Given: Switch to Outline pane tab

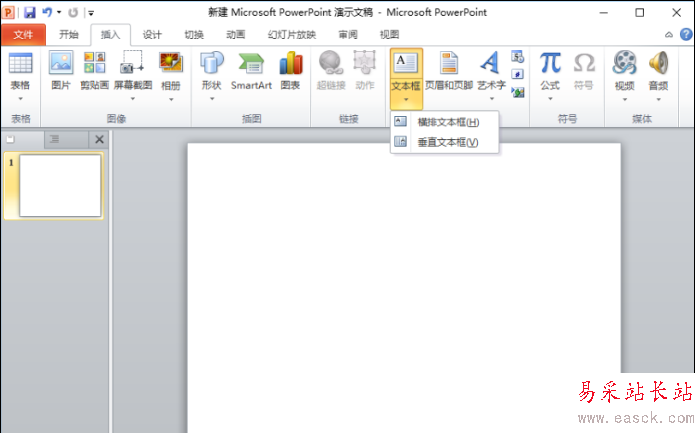Looking at the screenshot, I should (66, 139).
